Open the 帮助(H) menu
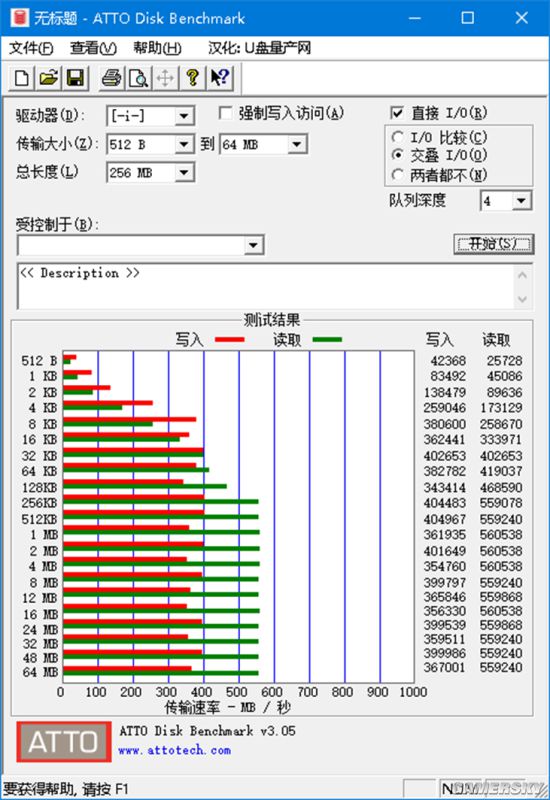 (x=157, y=48)
